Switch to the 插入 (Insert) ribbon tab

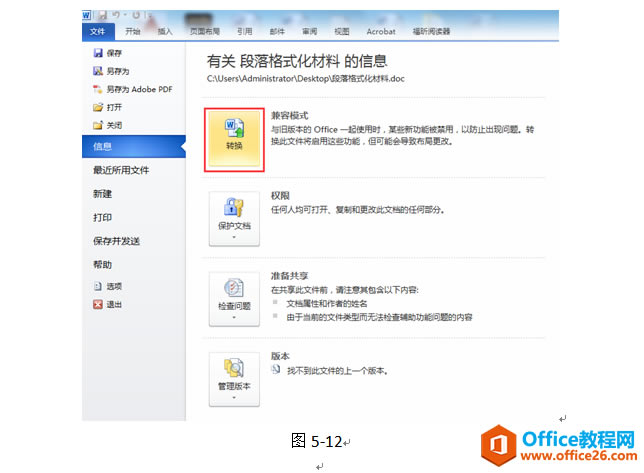tap(165, 32)
